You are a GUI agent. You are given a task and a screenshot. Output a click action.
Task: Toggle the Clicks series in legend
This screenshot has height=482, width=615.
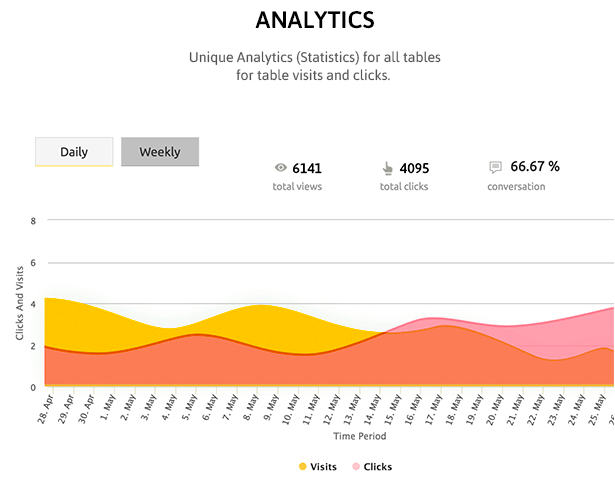point(372,467)
